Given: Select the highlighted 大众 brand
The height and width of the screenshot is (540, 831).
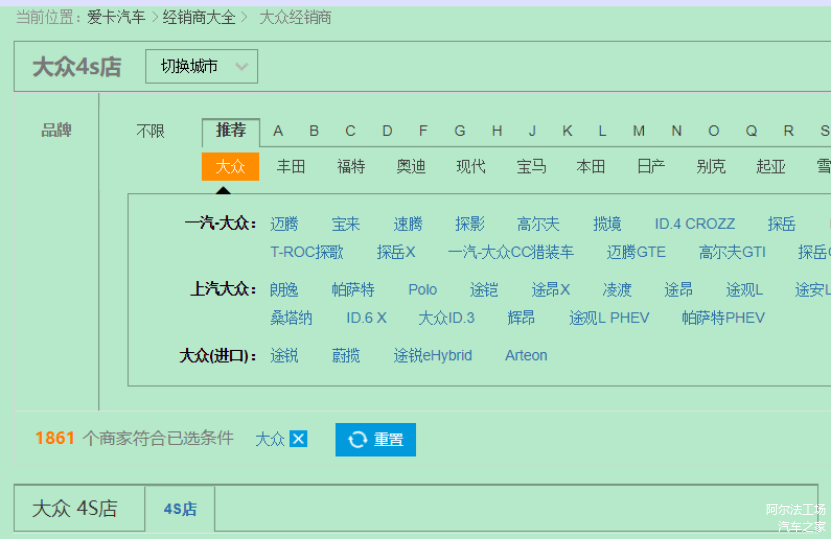Looking at the screenshot, I should click(231, 167).
